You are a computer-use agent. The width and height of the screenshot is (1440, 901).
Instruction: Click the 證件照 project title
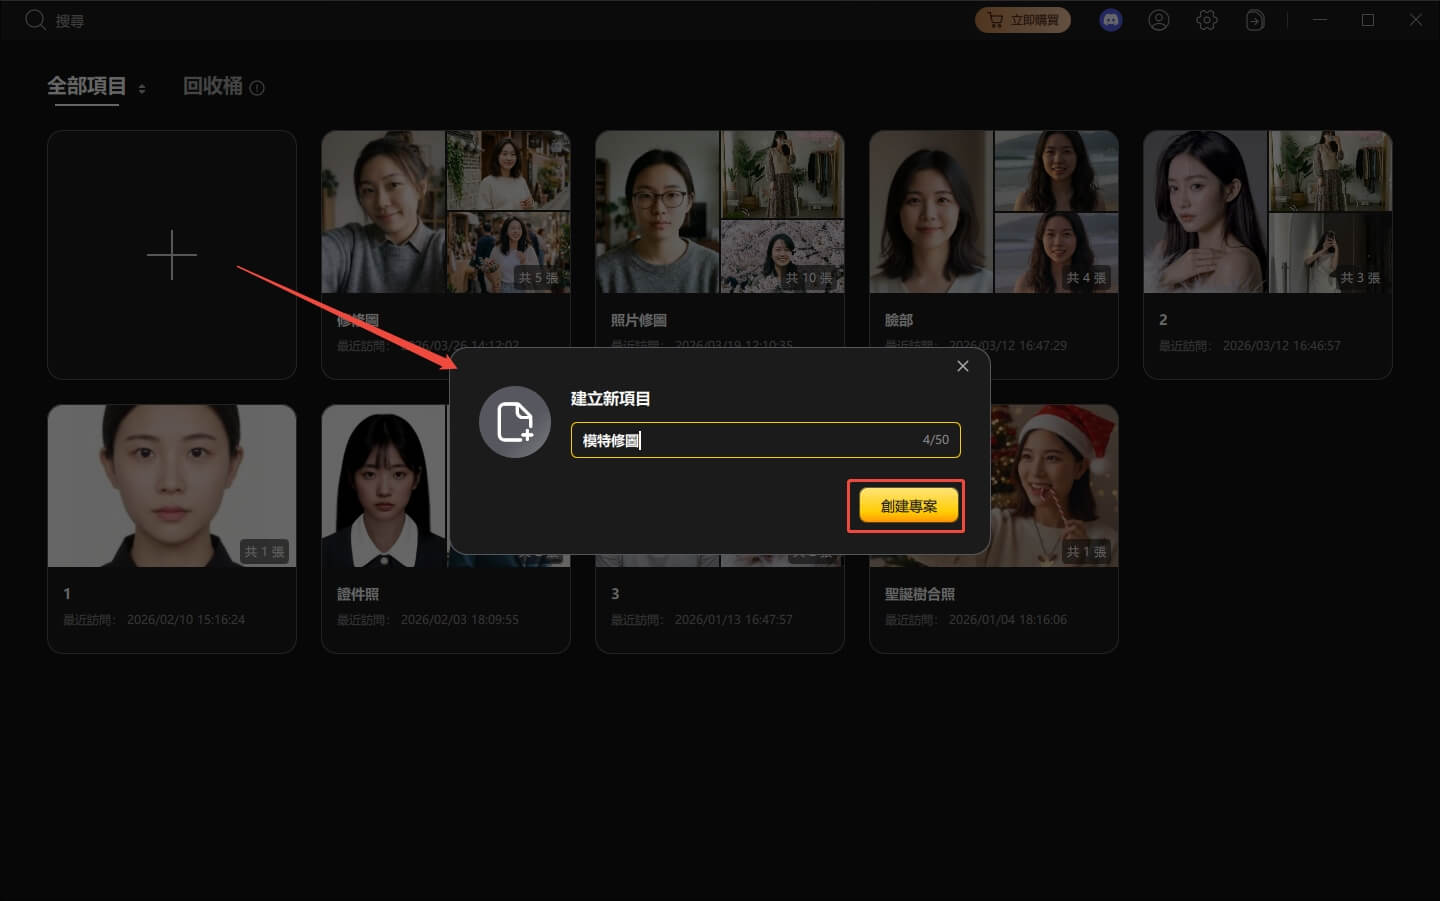(358, 594)
